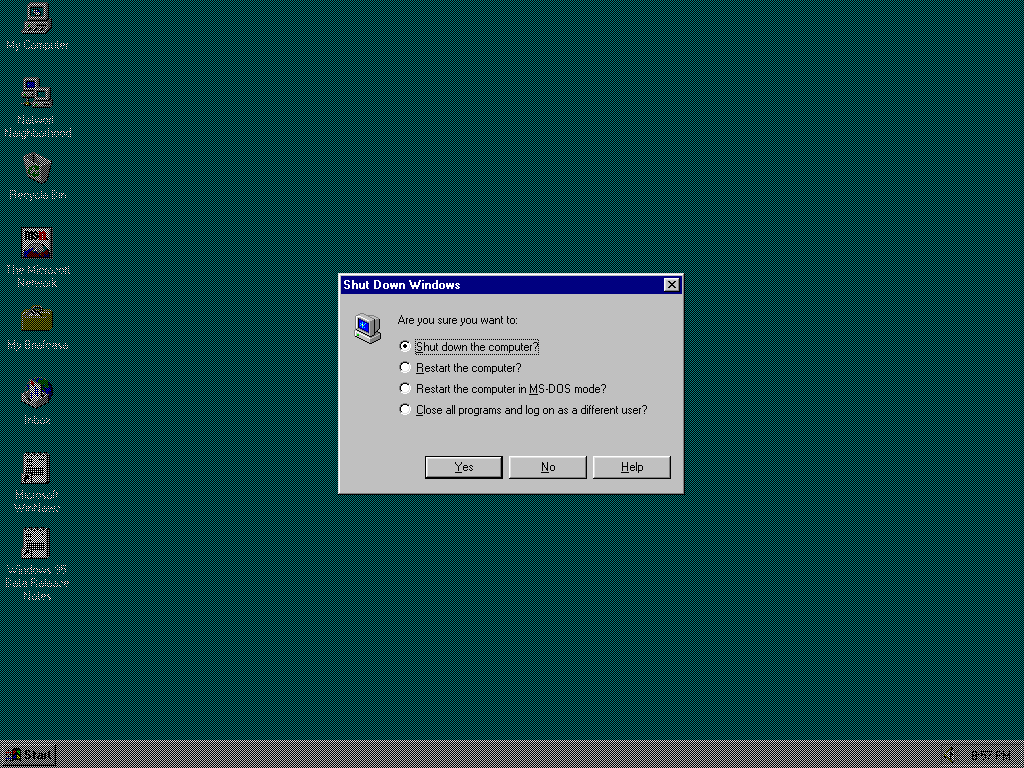Image resolution: width=1024 pixels, height=768 pixels.
Task: Close the Shut Down Windows dialog
Action: pyautogui.click(x=671, y=285)
